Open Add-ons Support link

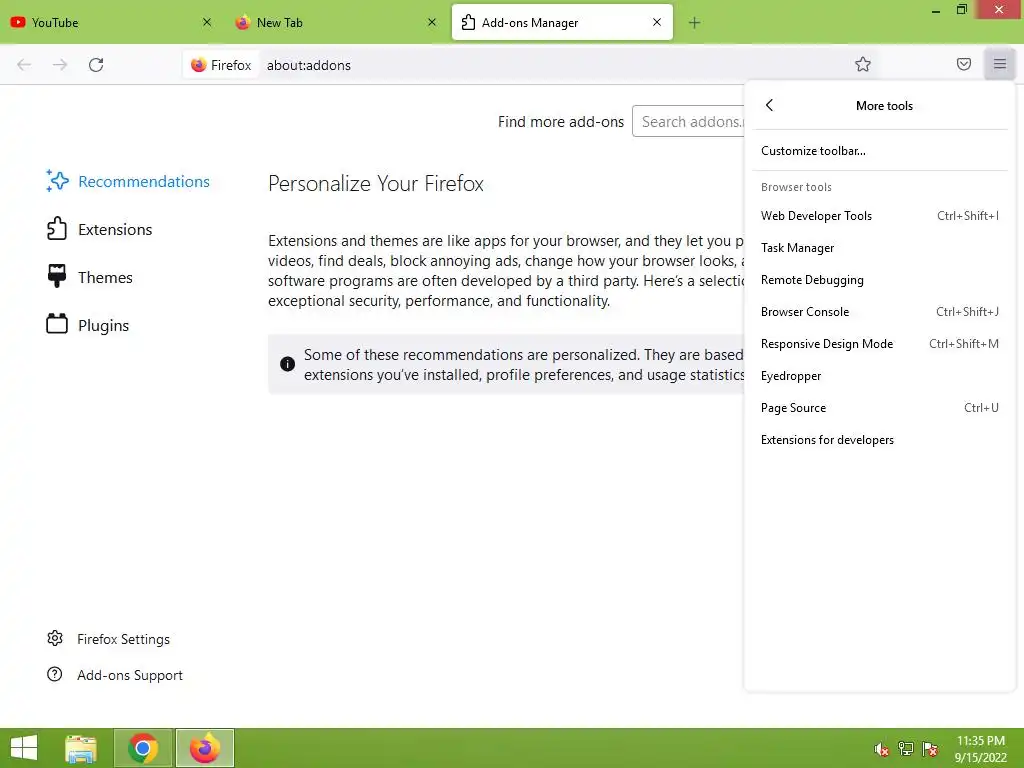[x=115, y=675]
